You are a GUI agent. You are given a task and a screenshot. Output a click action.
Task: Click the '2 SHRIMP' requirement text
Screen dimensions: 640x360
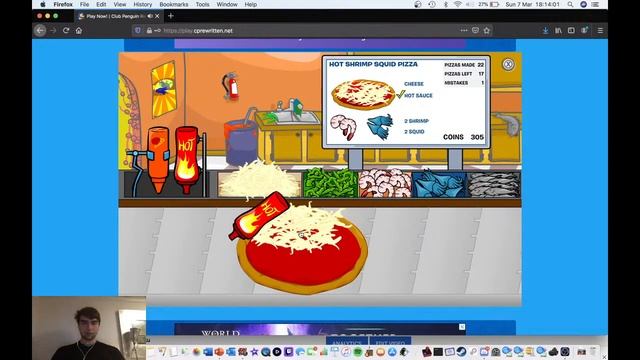click(416, 121)
